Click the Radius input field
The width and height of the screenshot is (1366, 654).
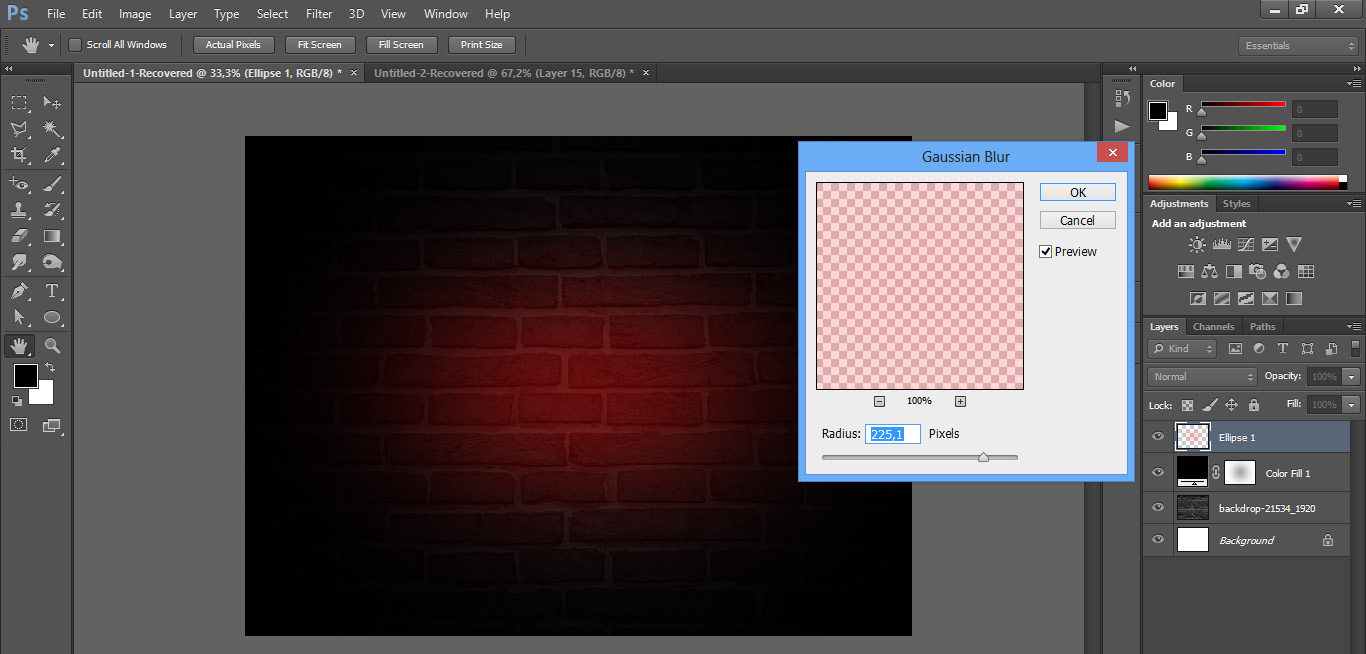coord(894,434)
